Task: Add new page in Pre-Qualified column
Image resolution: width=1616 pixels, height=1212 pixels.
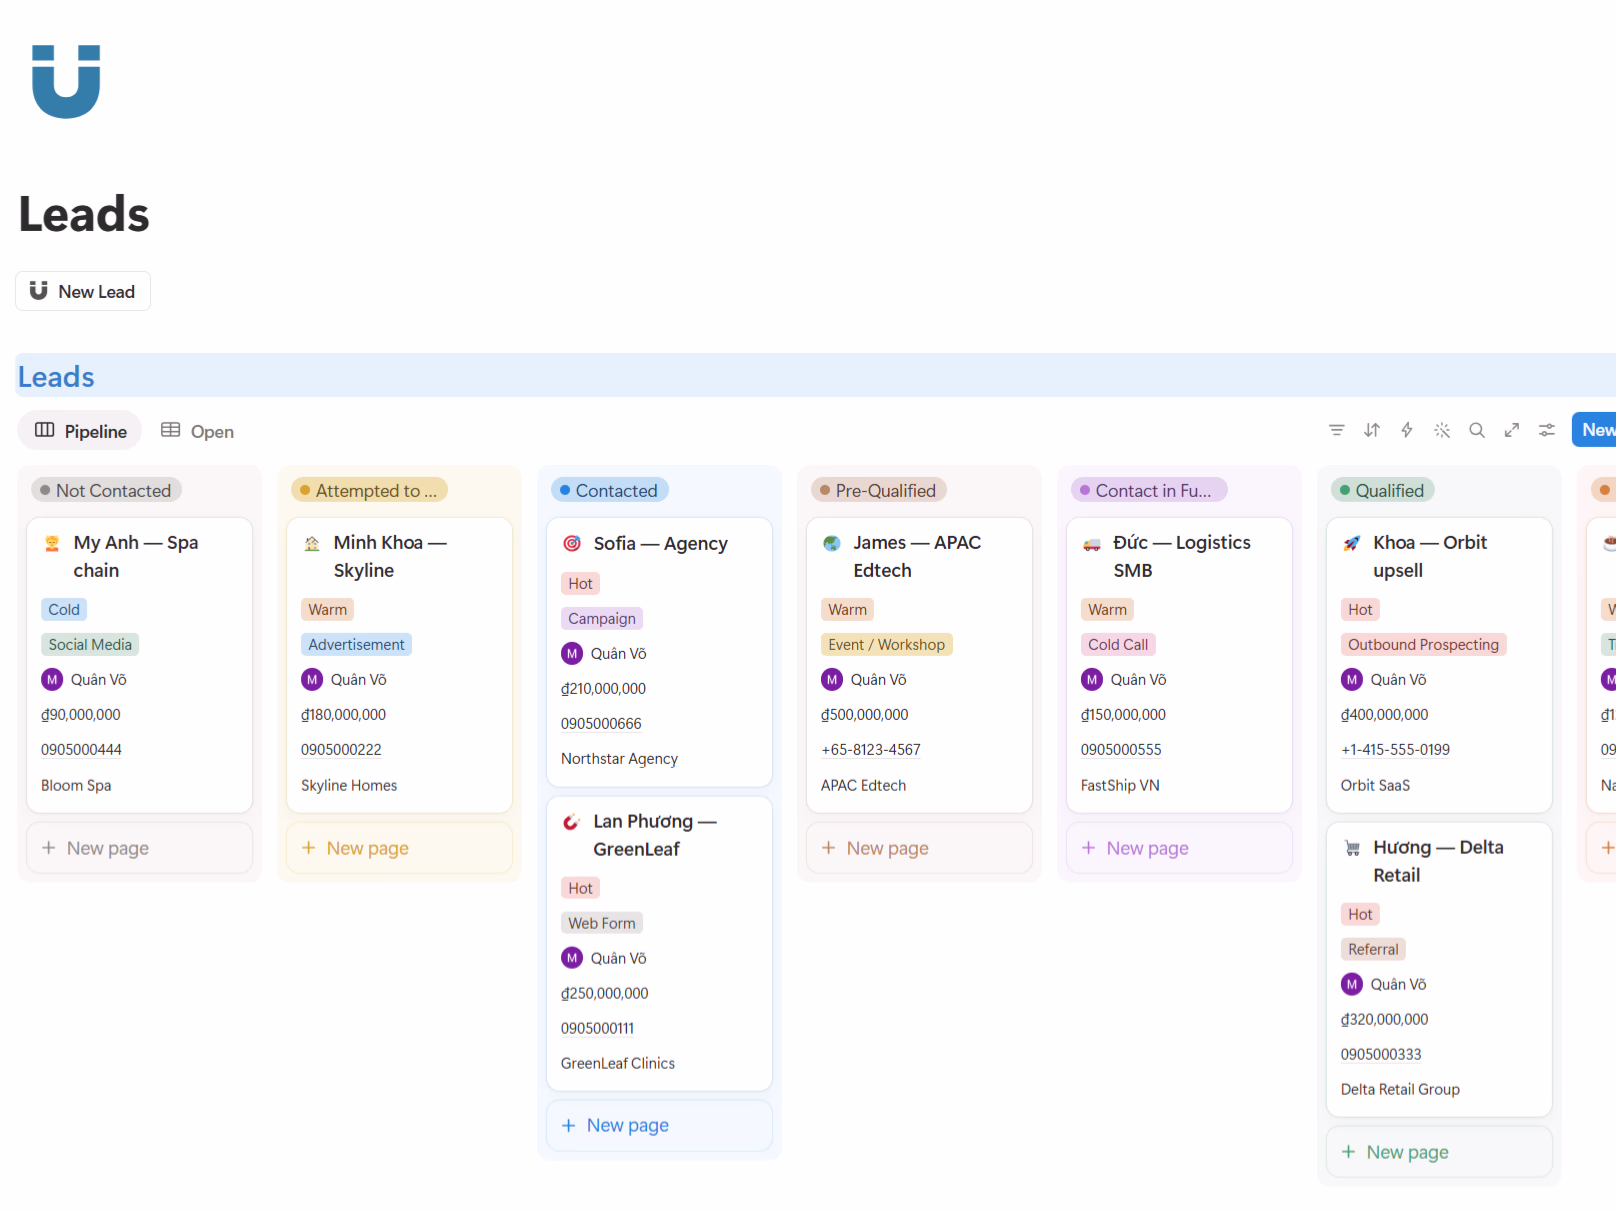Action: 920,848
